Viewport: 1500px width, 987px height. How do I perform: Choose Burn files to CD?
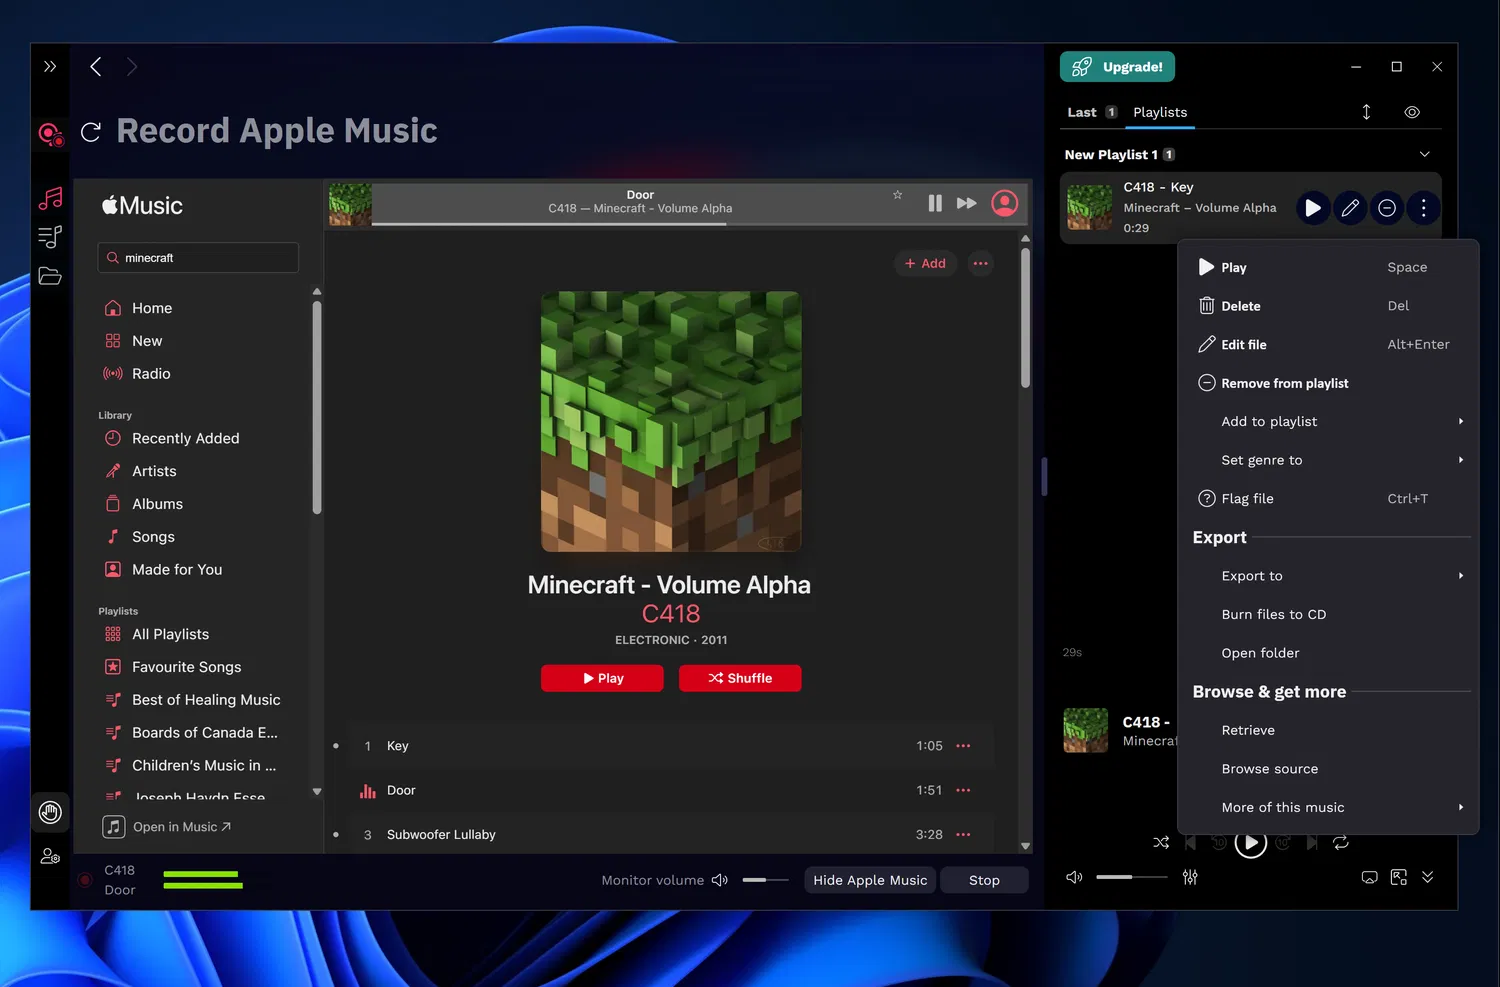[1326, 615]
